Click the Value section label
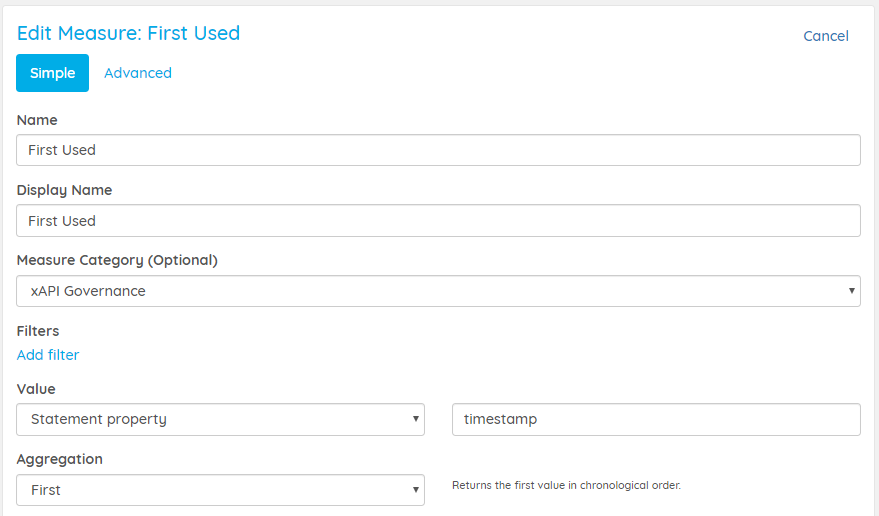This screenshot has height=516, width=879. [x=36, y=389]
